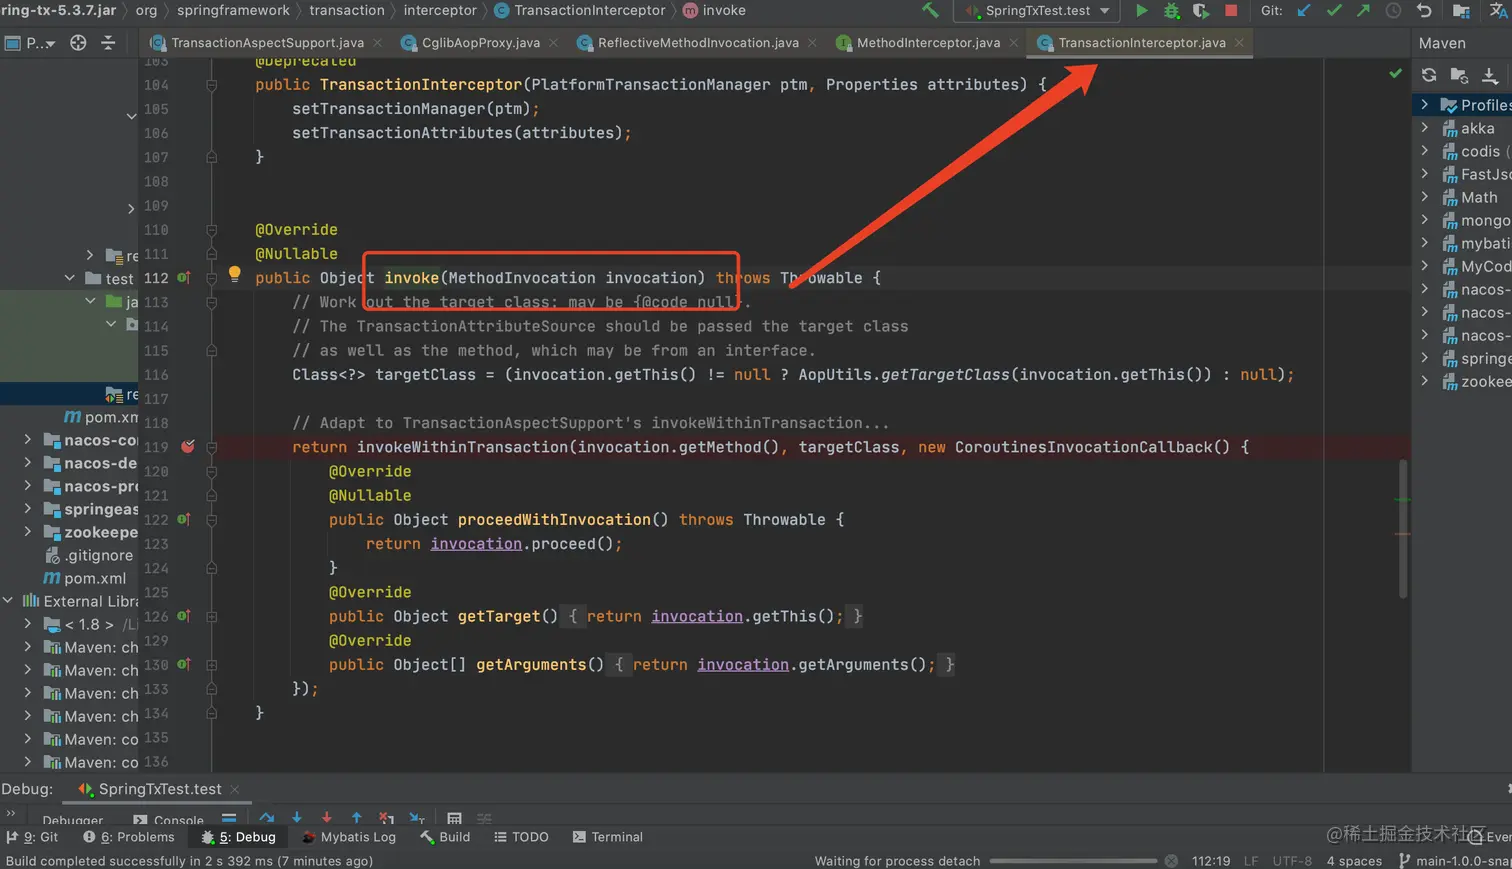
Task: Expand the < 1.8 > JDK library node
Action: (28, 623)
